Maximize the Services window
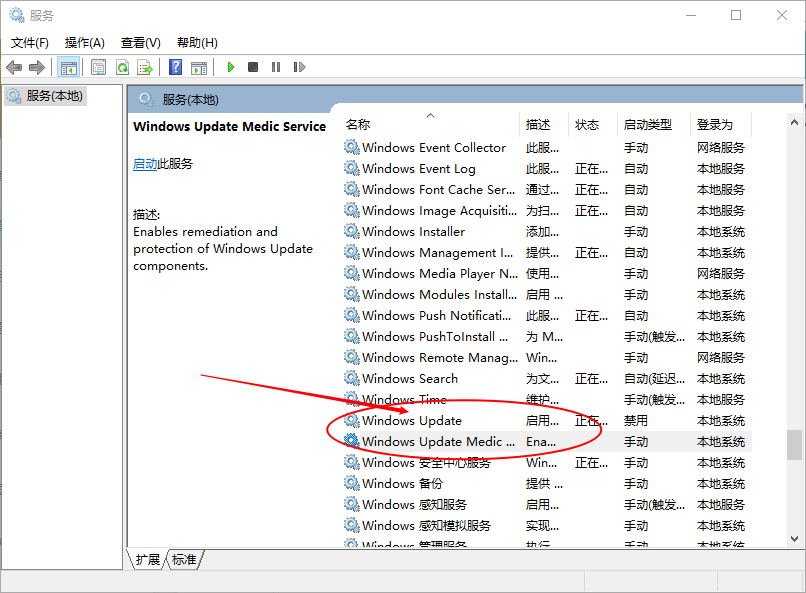 pyautogui.click(x=736, y=15)
